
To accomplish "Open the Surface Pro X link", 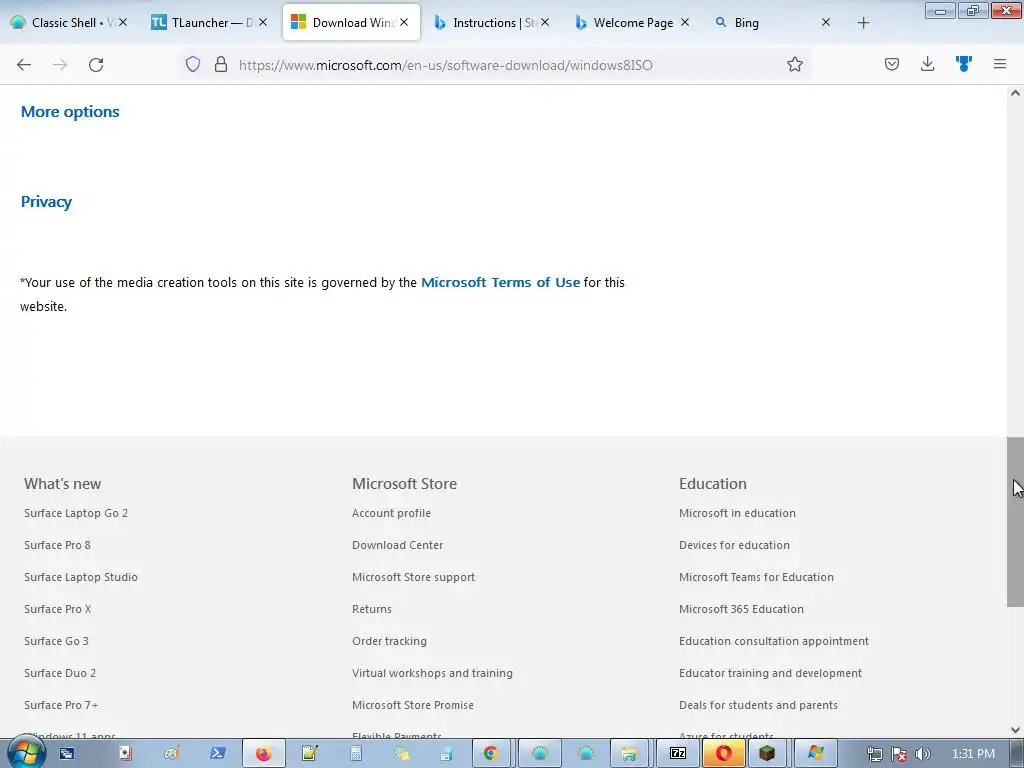I will pos(57,609).
